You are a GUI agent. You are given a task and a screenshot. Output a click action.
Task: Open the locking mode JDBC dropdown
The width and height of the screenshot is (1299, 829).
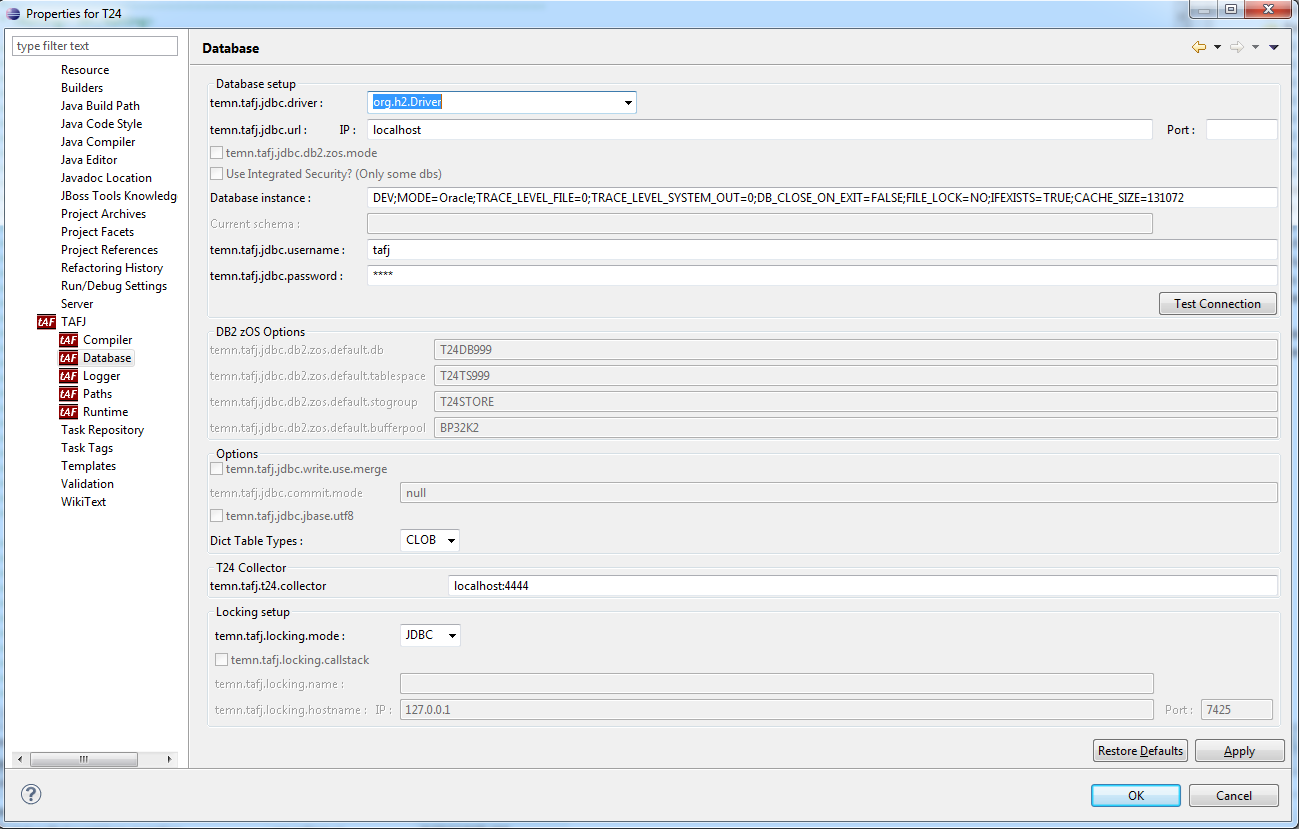tap(451, 635)
